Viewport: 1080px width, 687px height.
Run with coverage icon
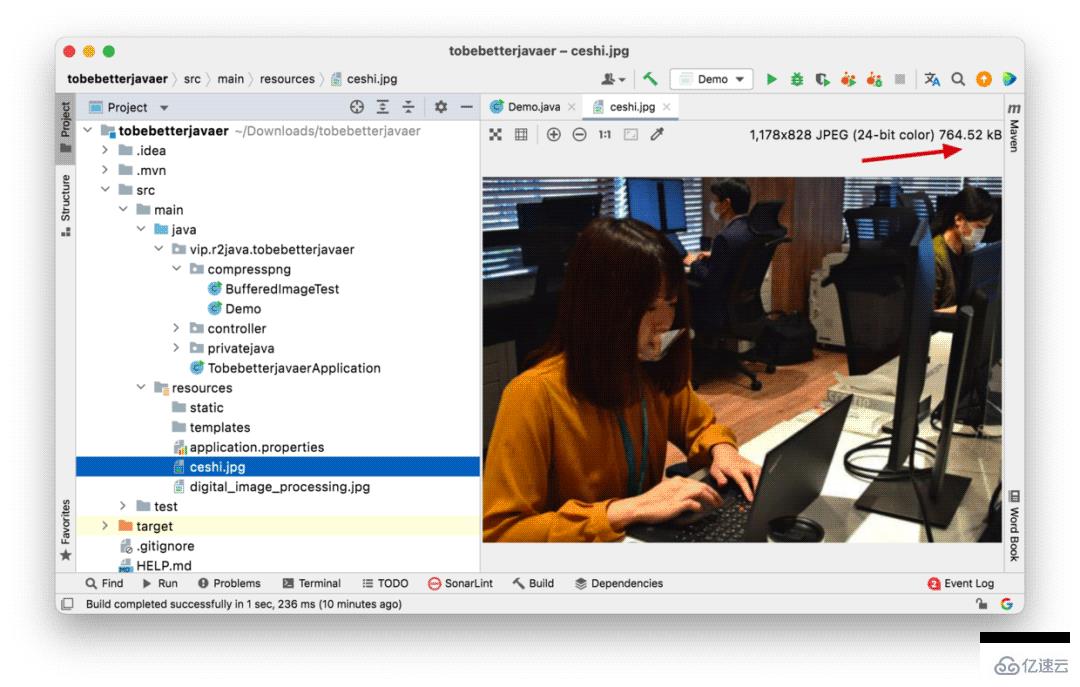(x=822, y=79)
